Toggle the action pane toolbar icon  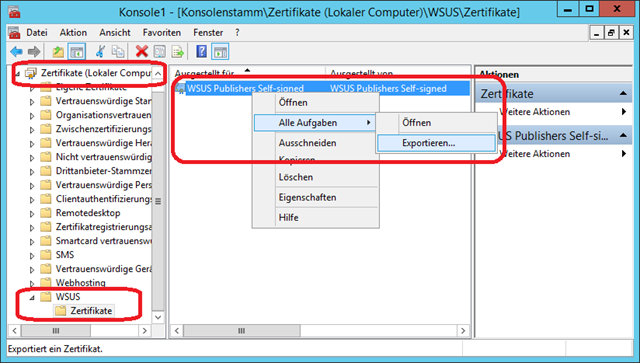220,52
